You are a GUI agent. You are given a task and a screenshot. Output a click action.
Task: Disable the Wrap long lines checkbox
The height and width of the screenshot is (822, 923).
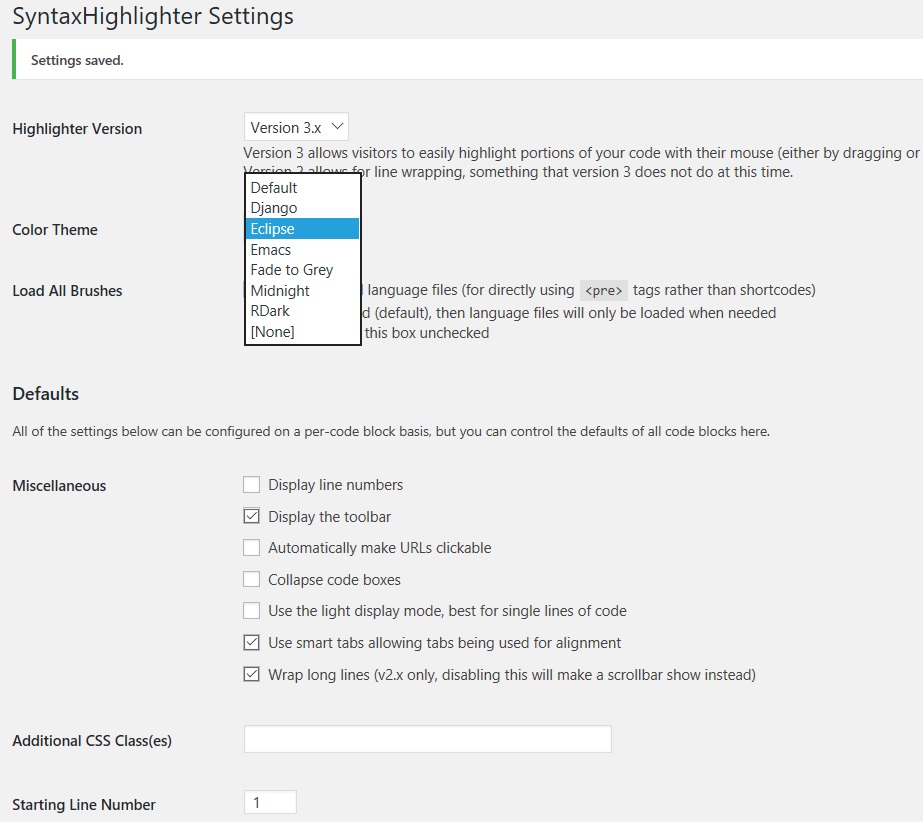point(251,674)
